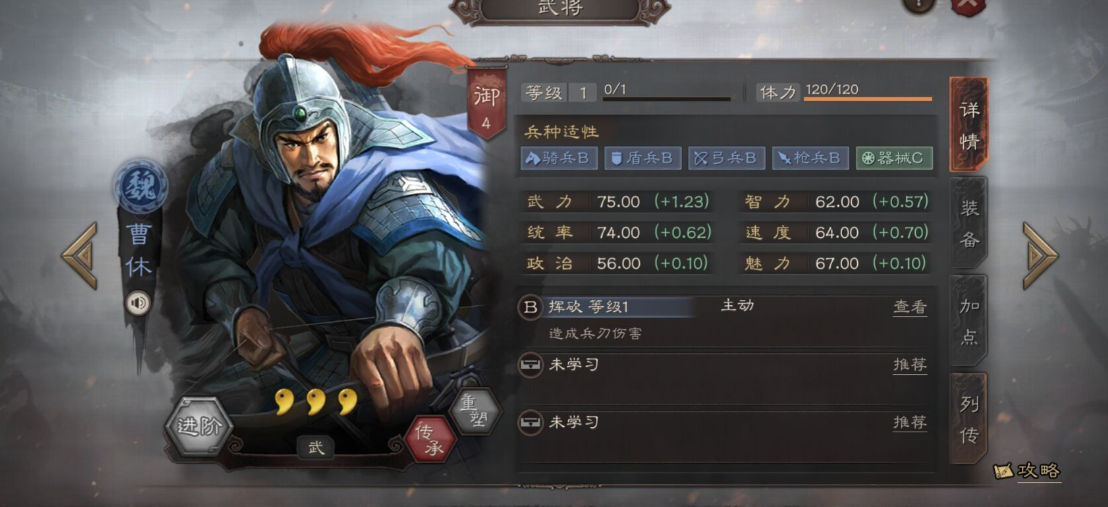
Task: Go to the previous general with the left arrow
Action: 79,255
